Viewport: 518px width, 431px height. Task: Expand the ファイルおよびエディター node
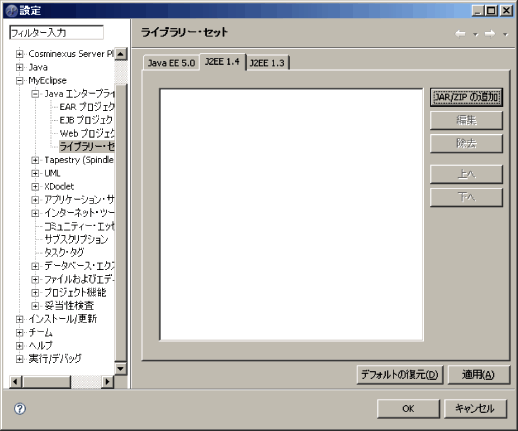pos(35,279)
